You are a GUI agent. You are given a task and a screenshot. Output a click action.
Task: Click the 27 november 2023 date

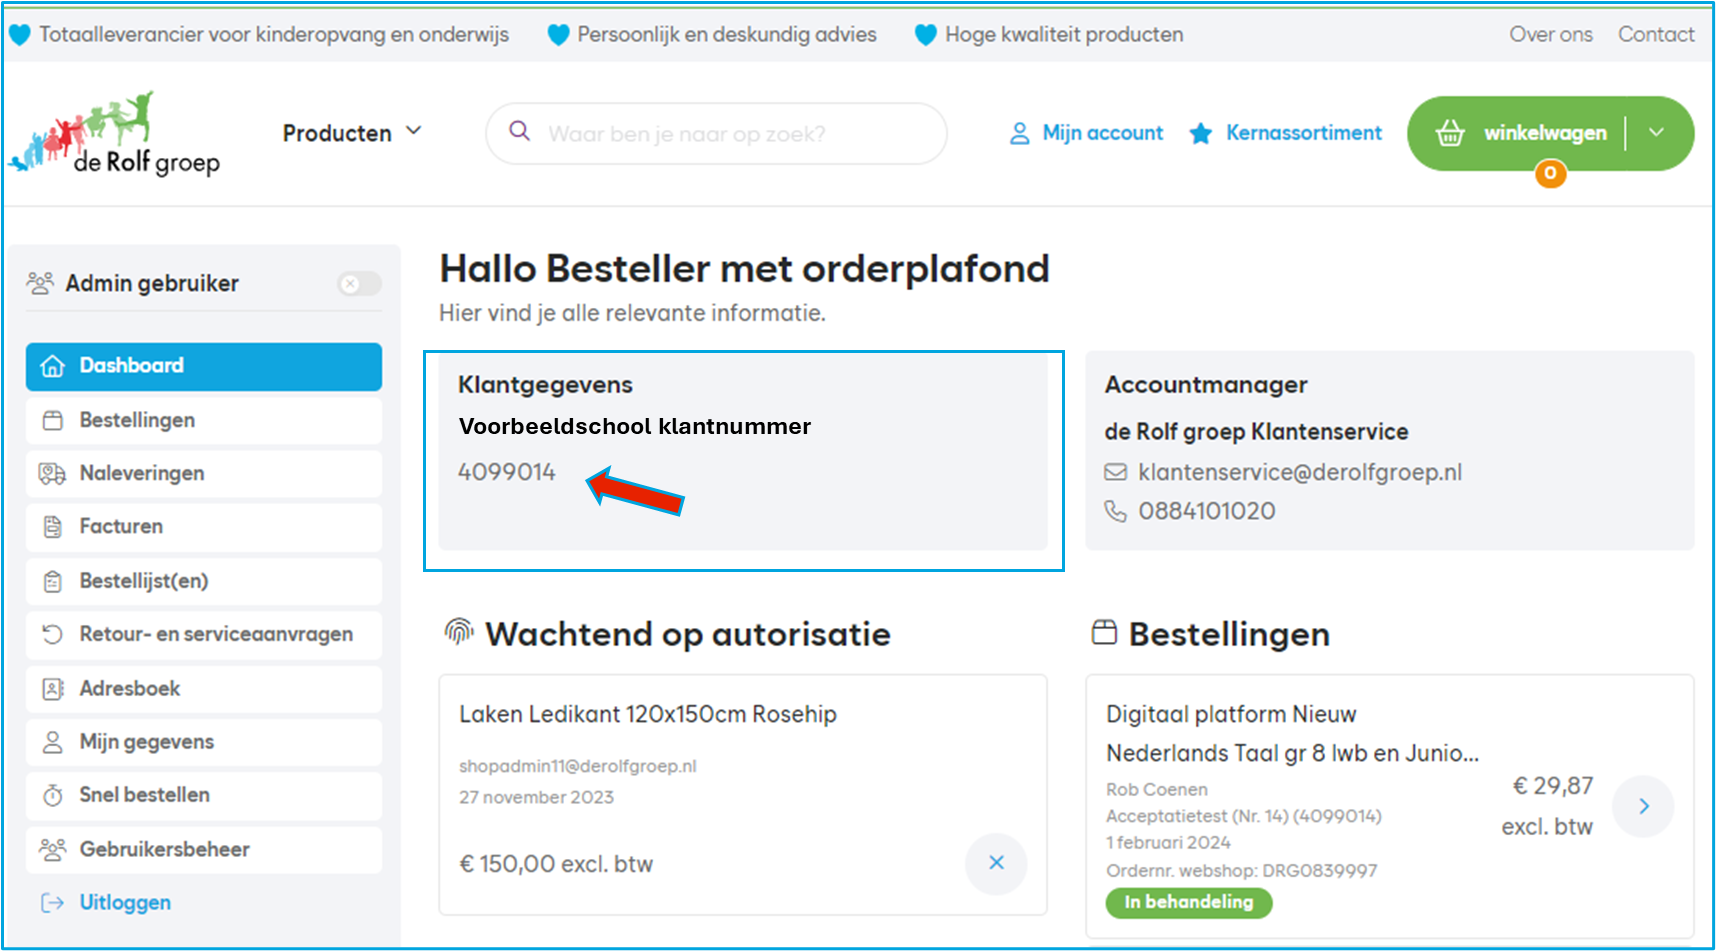[x=537, y=798]
